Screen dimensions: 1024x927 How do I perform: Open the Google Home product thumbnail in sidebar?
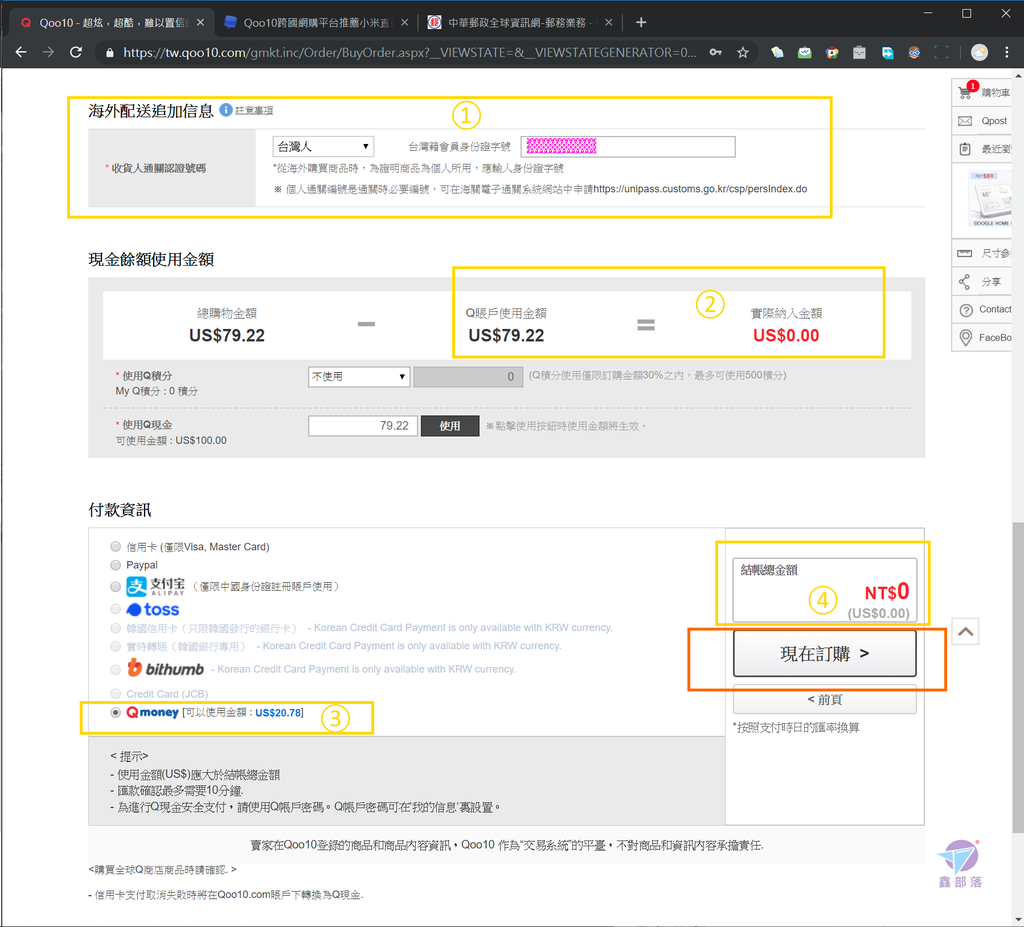pyautogui.click(x=990, y=199)
